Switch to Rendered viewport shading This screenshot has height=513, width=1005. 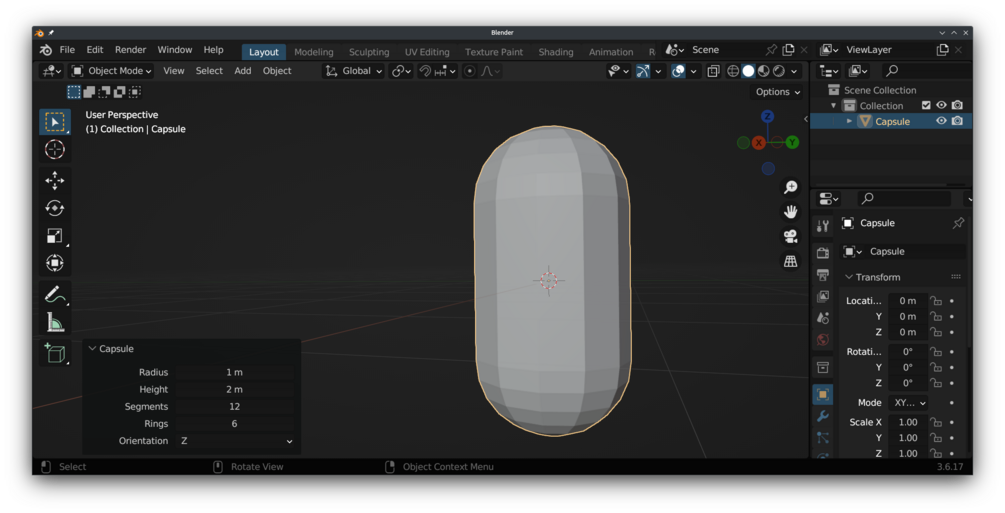coord(779,71)
